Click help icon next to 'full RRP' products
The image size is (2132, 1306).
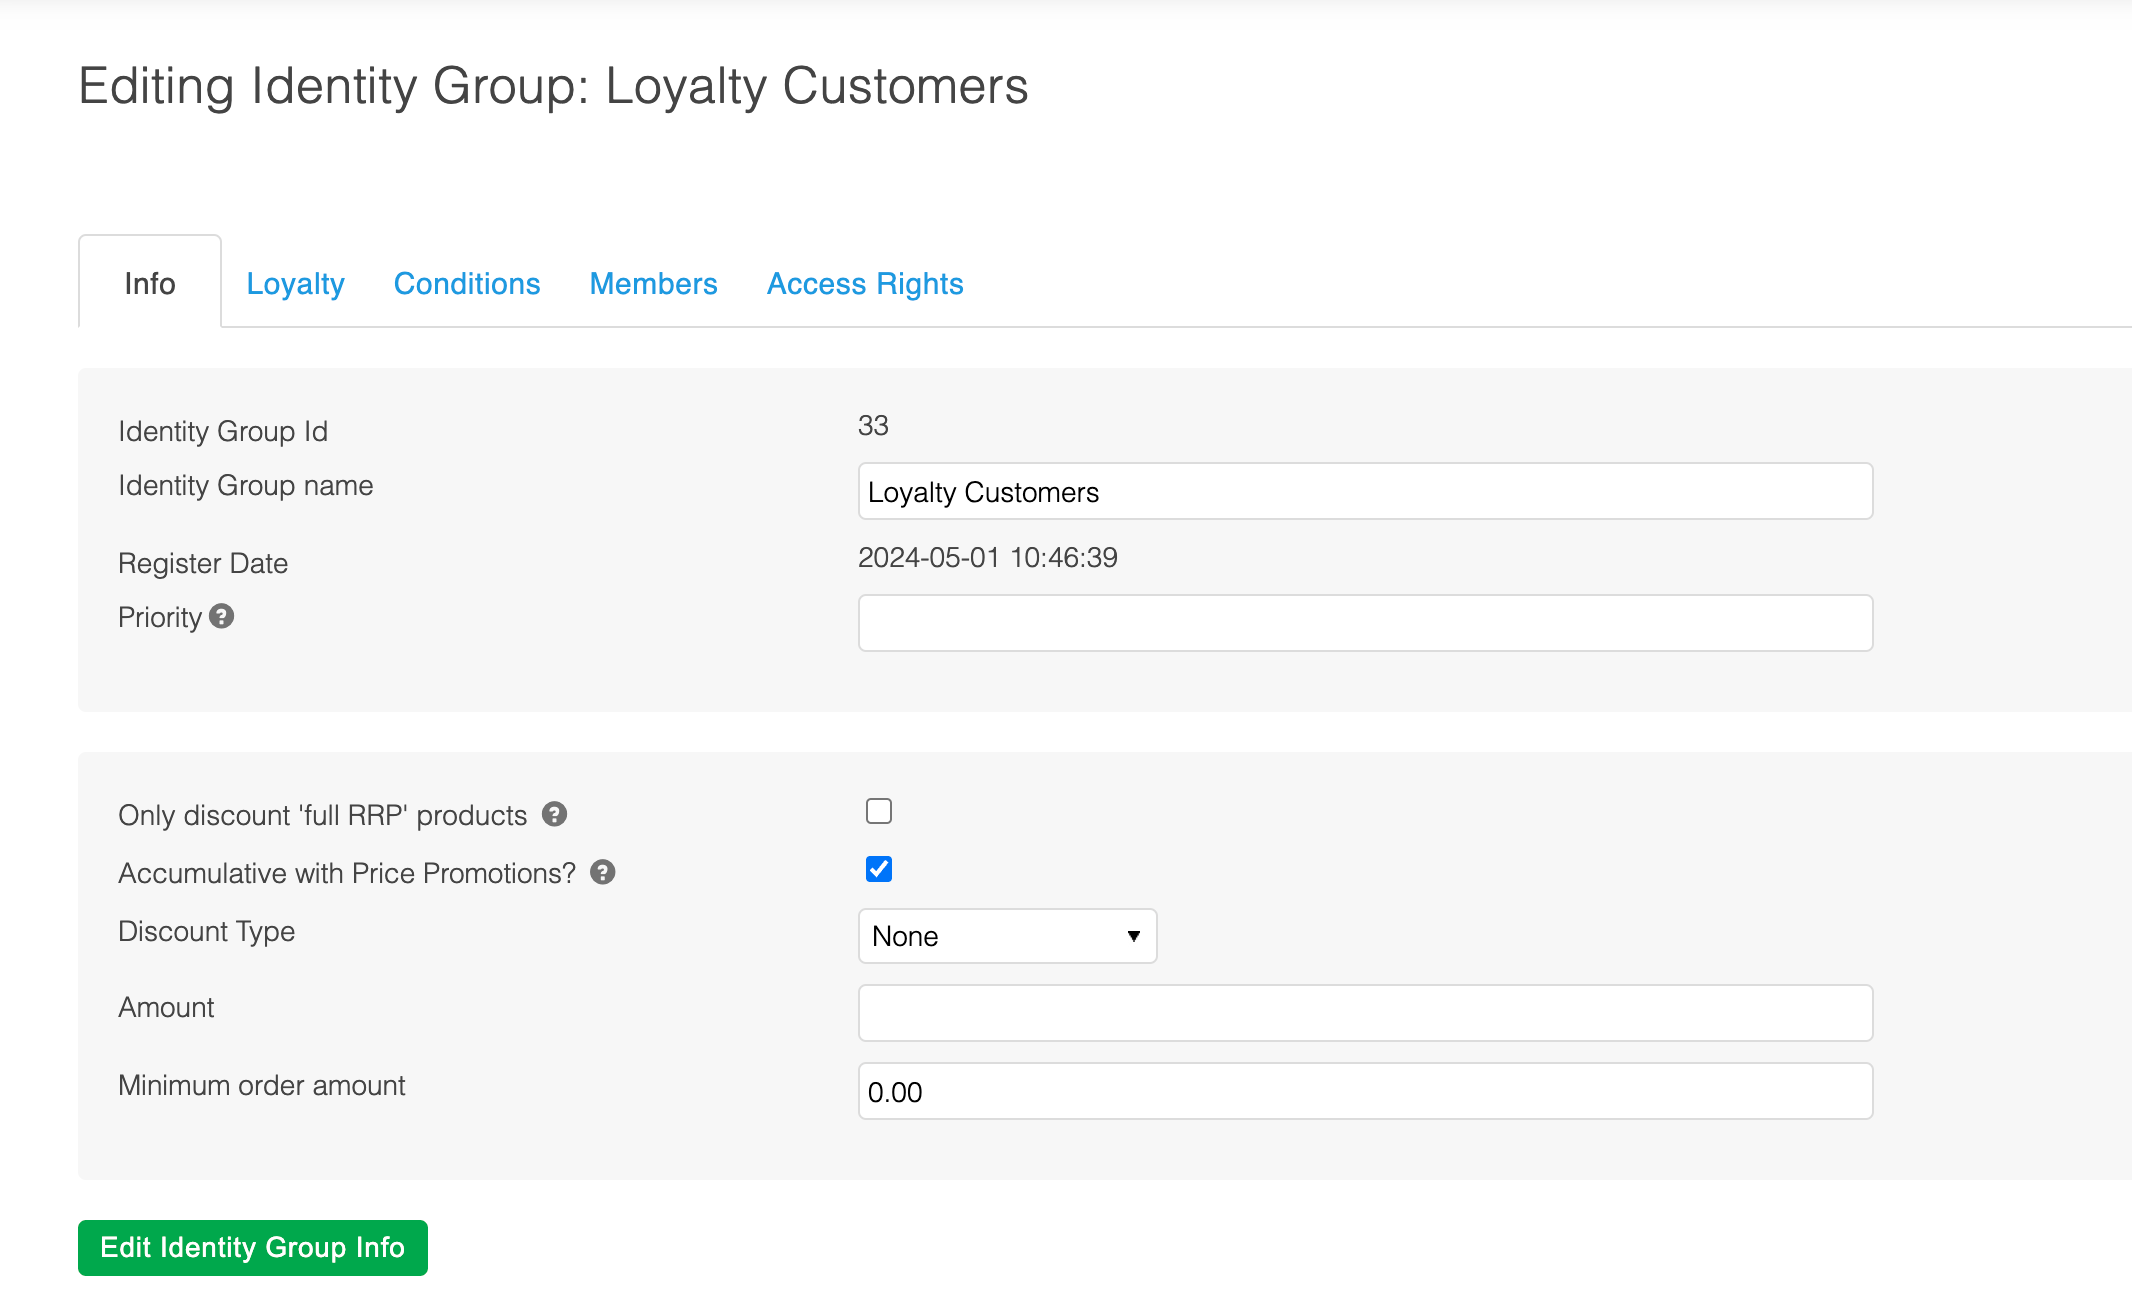pyautogui.click(x=554, y=814)
